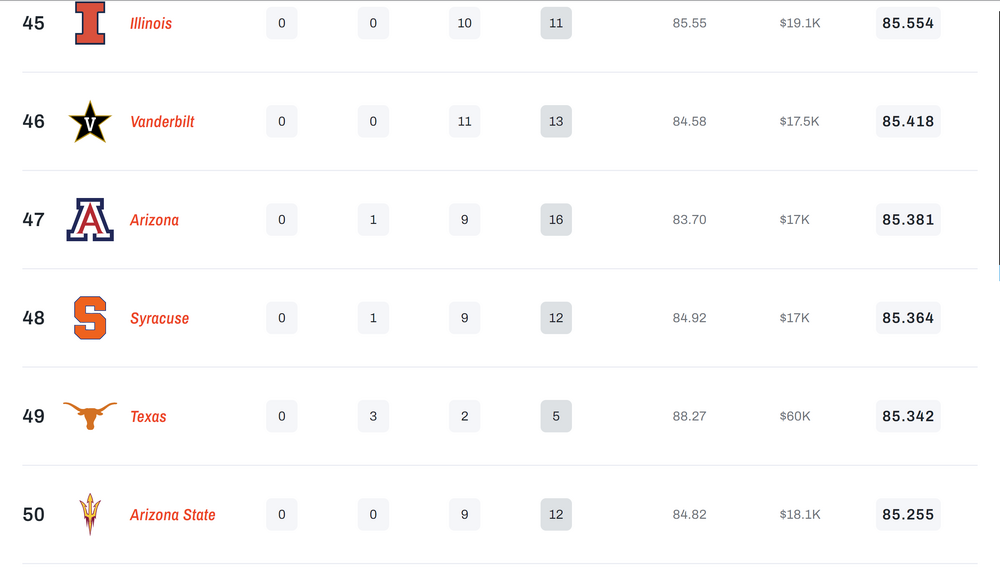1000x567 pixels.
Task: Click Texas score 85.342
Action: tap(908, 416)
